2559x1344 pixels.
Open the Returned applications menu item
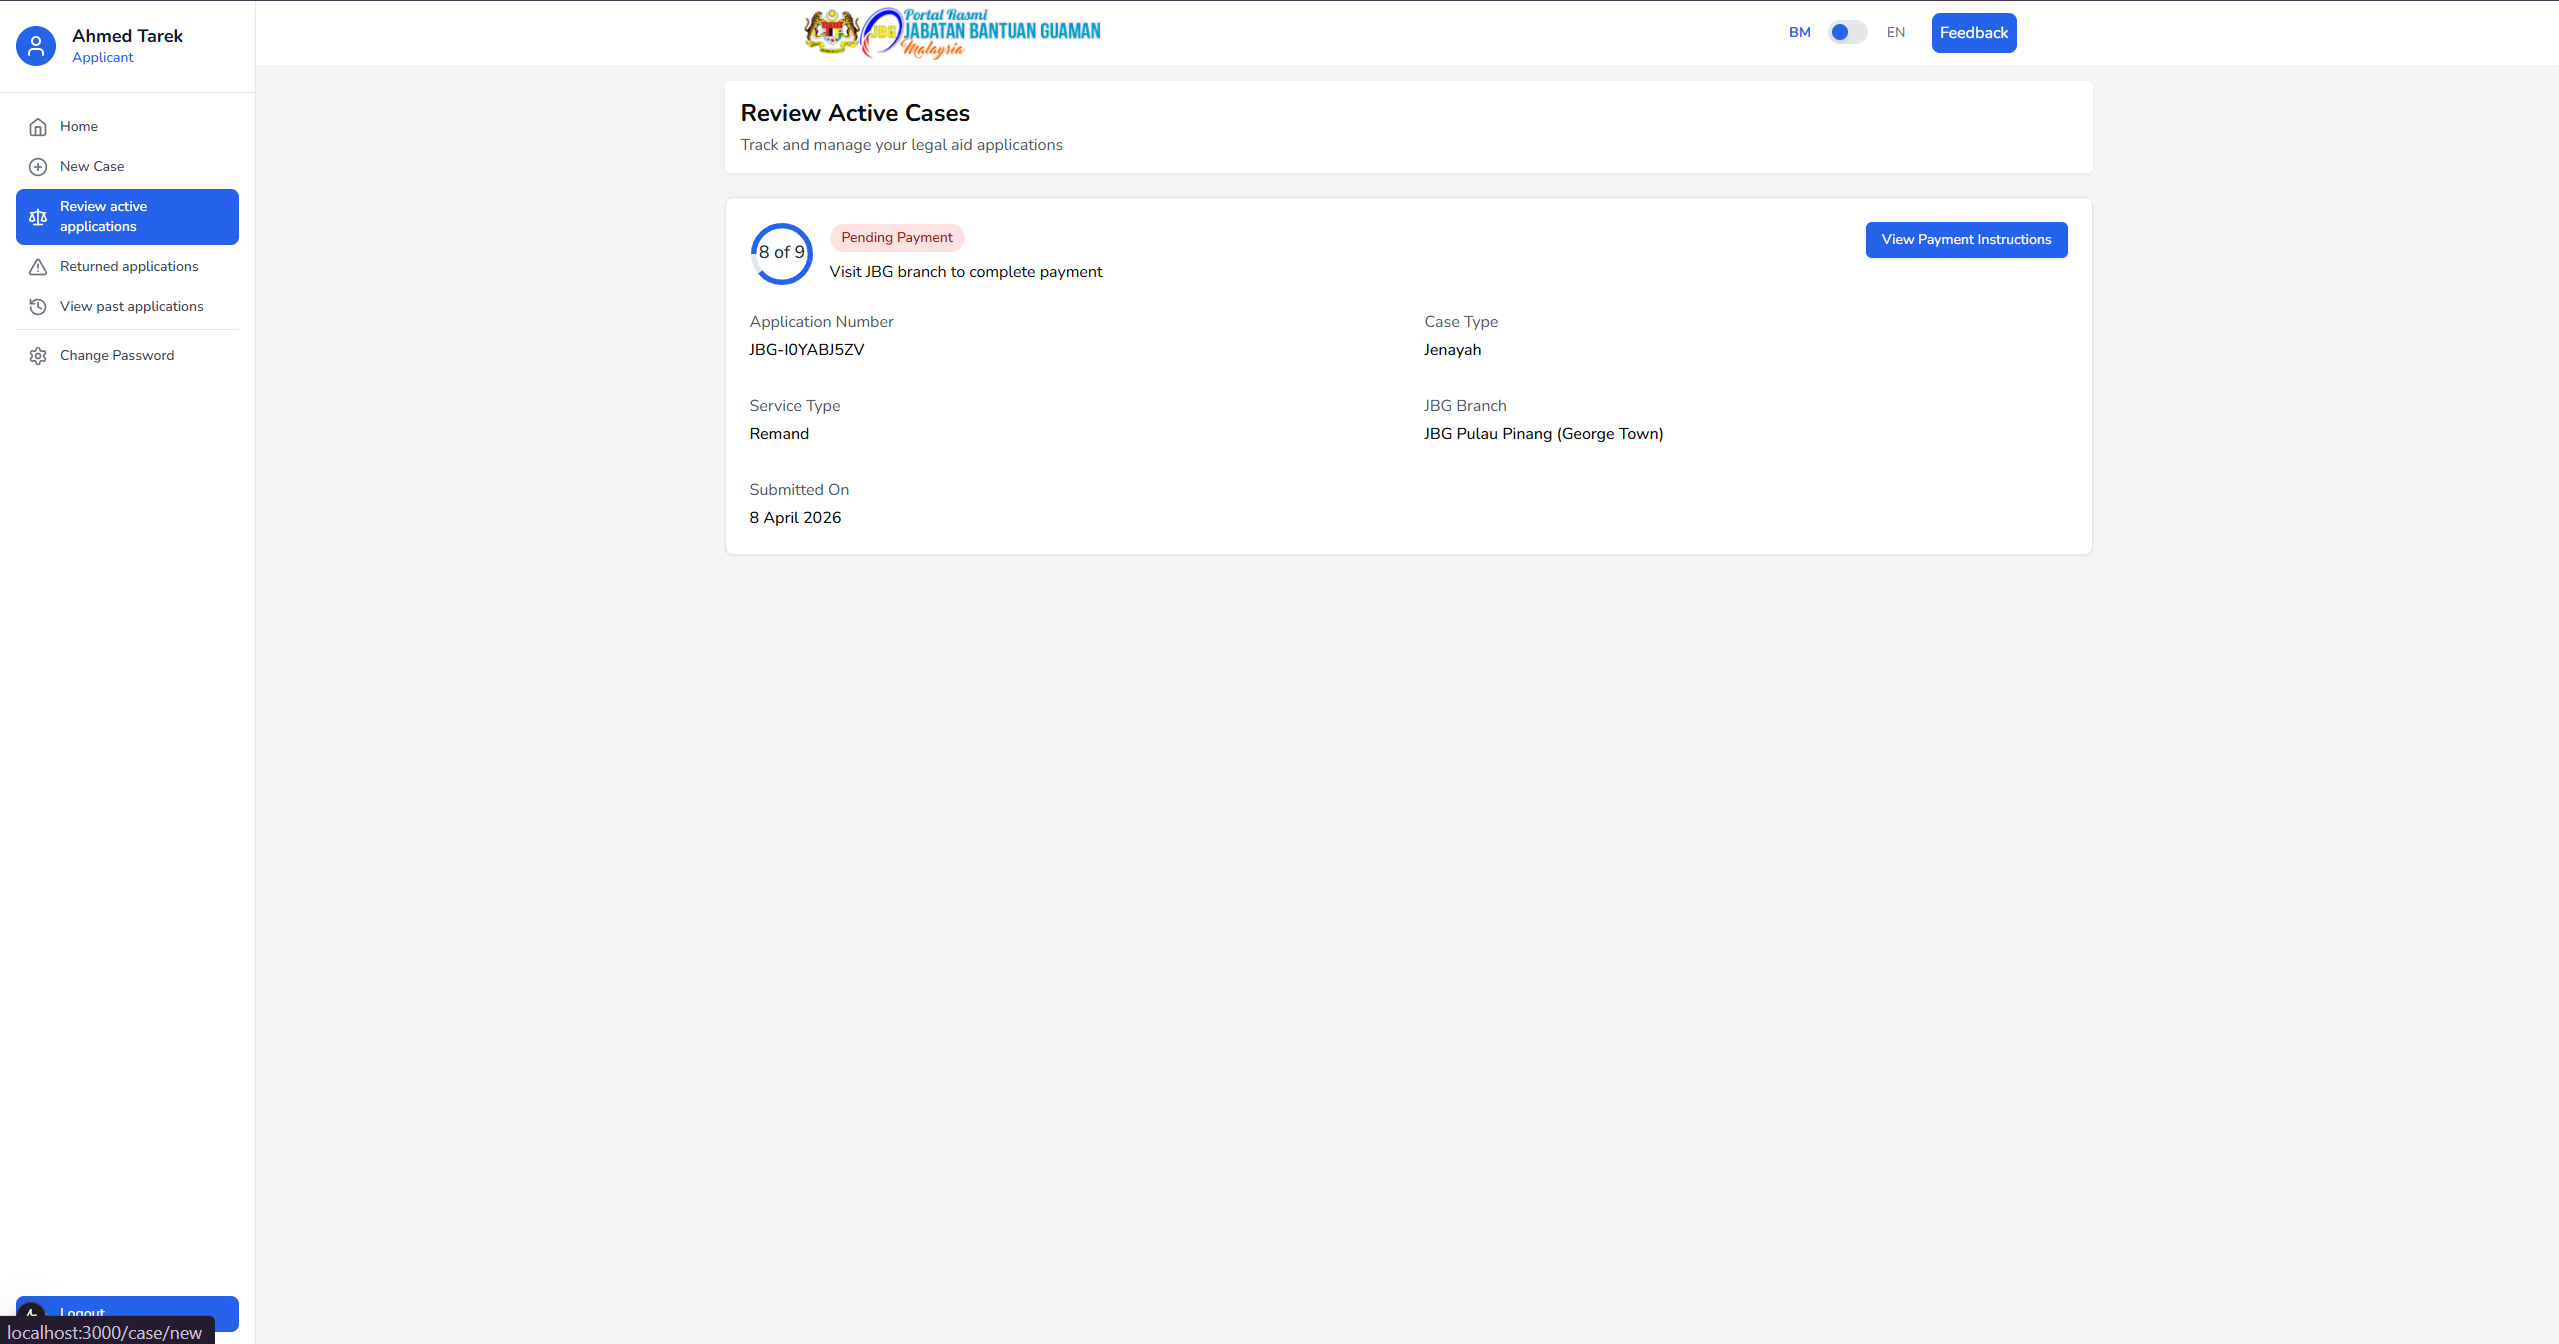[x=129, y=267]
